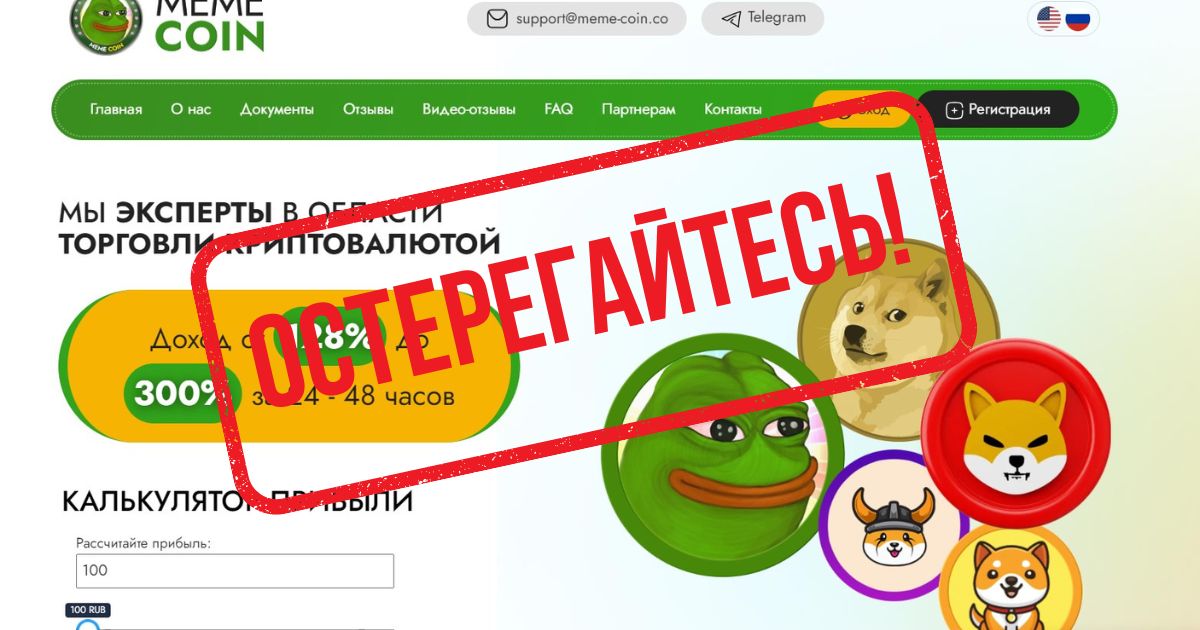Click the support@meme-coin.co email link

(x=592, y=19)
